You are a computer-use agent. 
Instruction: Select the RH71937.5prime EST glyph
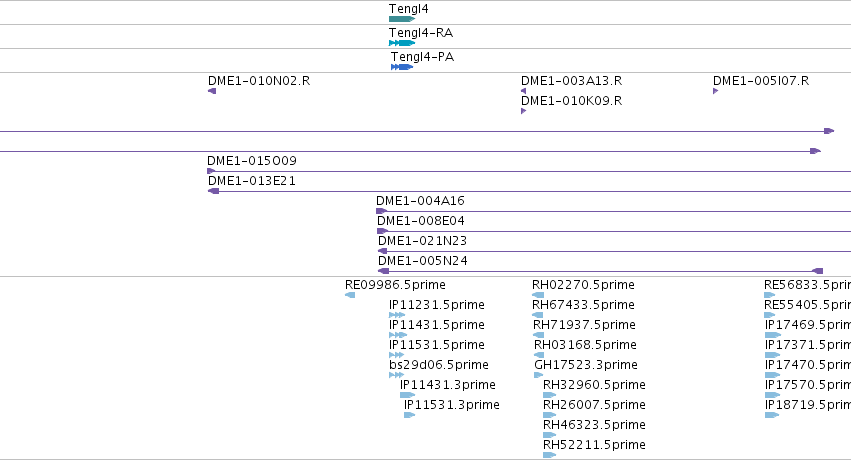538,335
